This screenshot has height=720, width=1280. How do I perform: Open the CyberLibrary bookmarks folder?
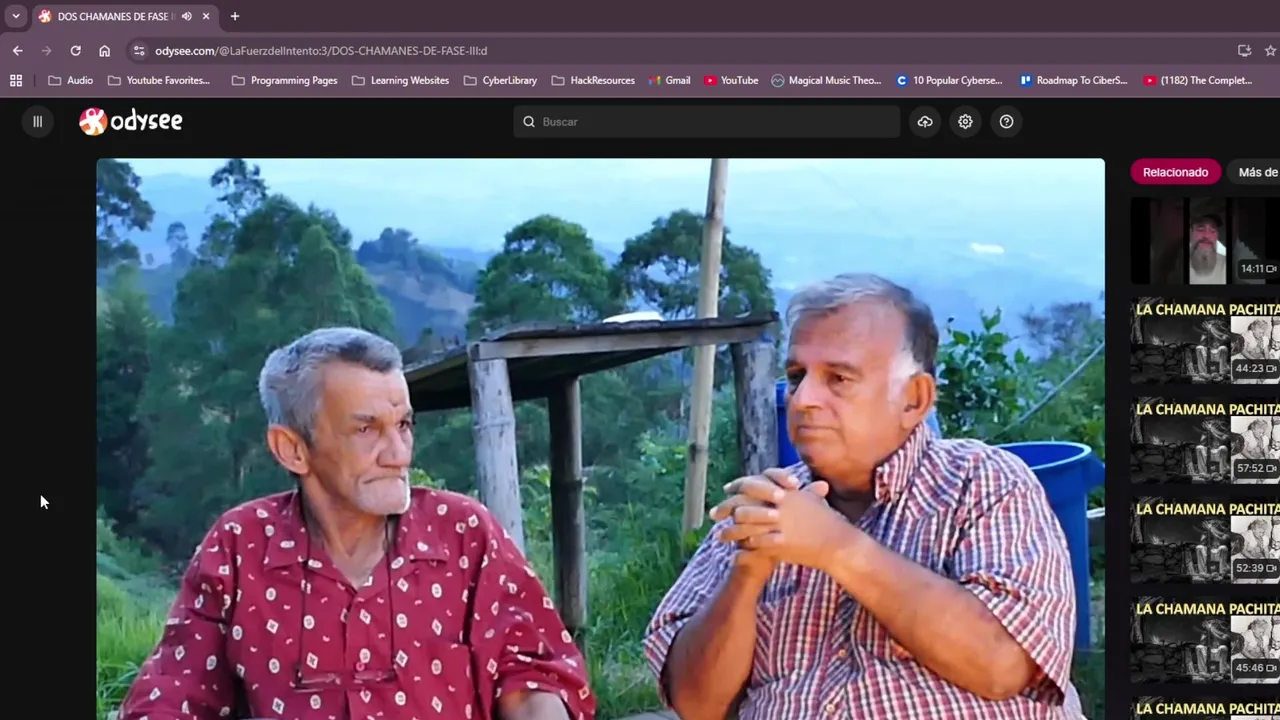coord(500,80)
